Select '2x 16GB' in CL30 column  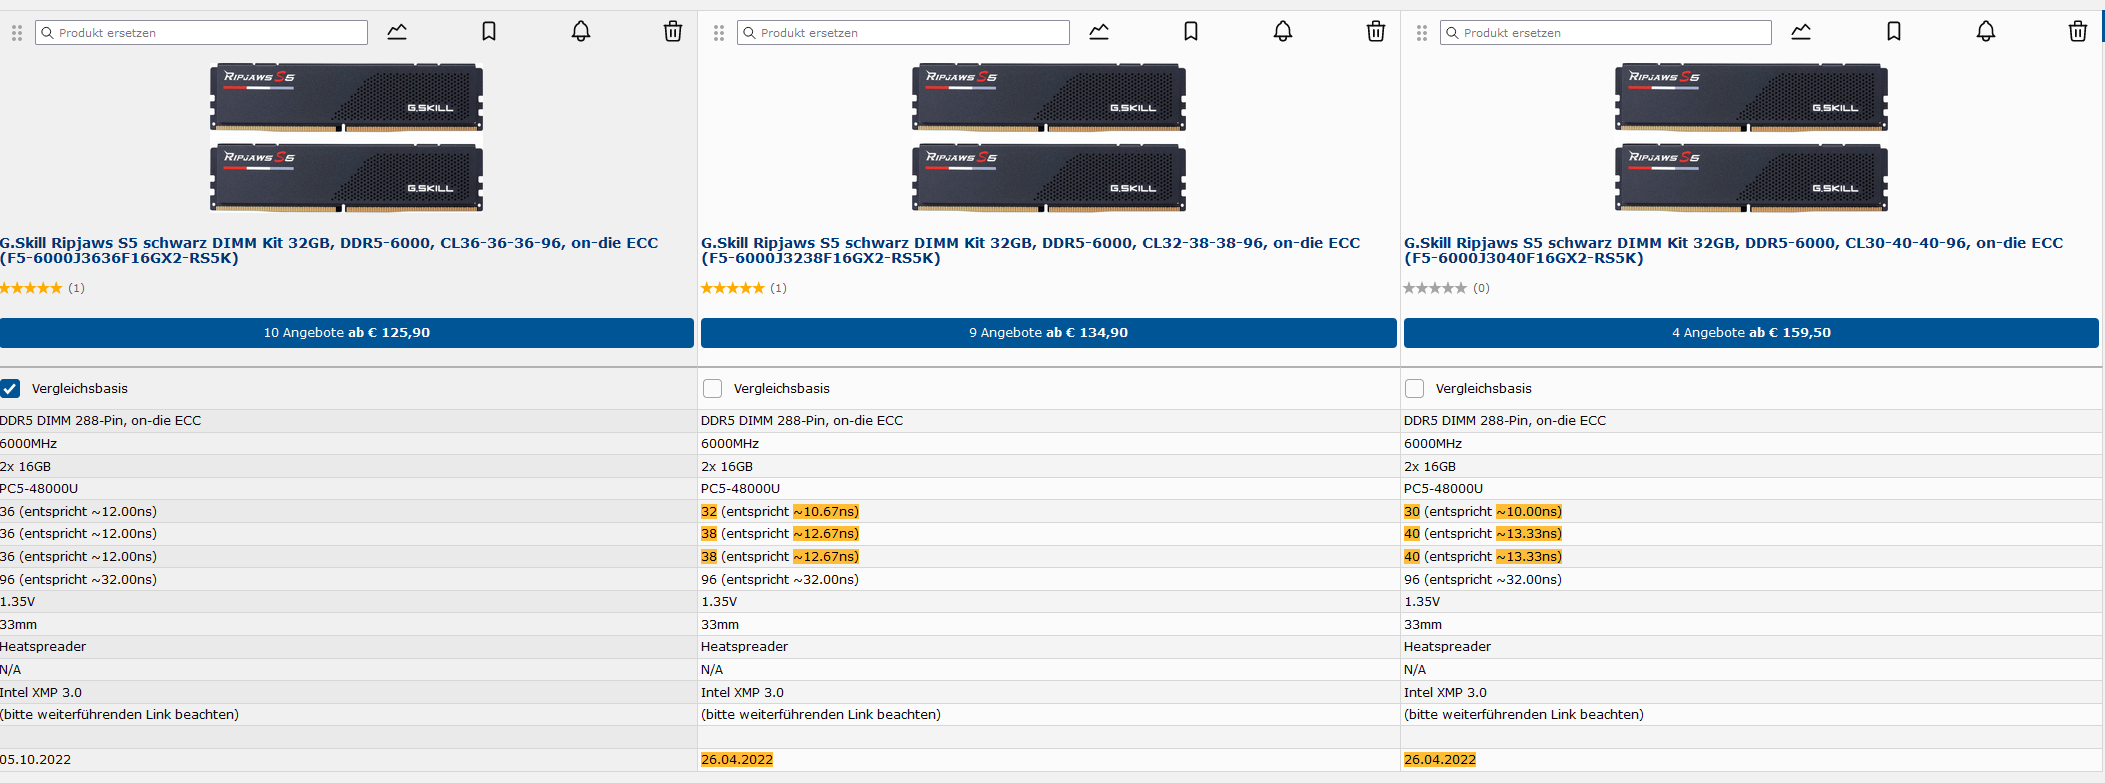[x=1430, y=466]
